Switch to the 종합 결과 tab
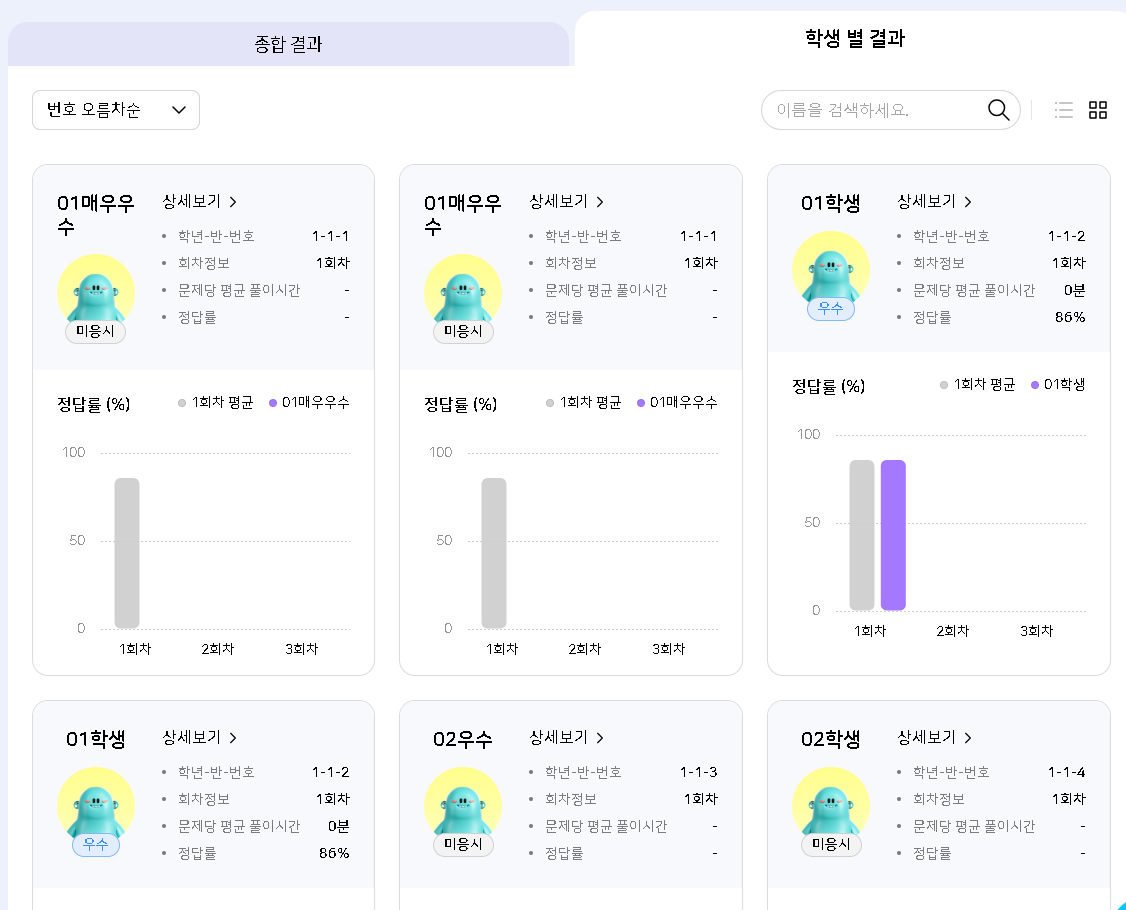The width and height of the screenshot is (1126, 910). pos(288,45)
